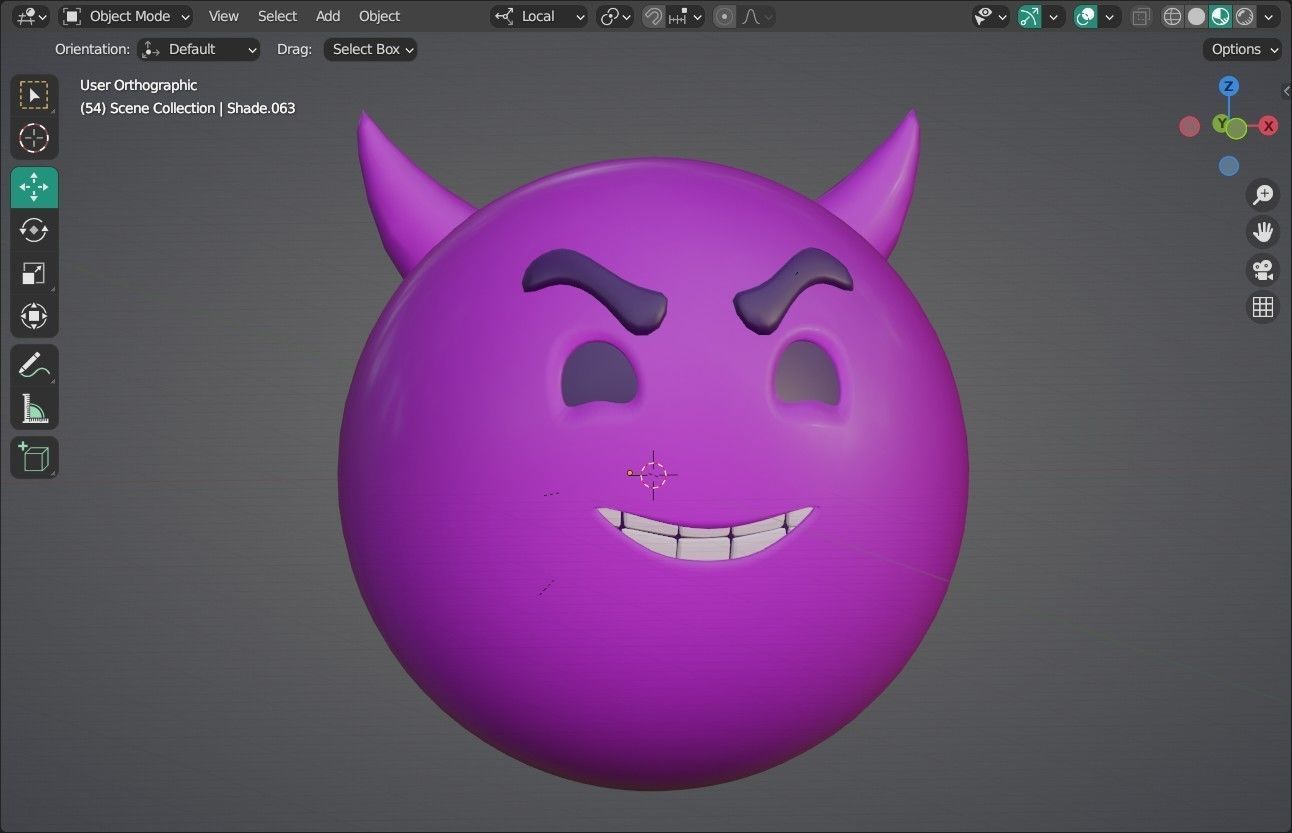This screenshot has width=1292, height=833.
Task: Click the unlabeled green negative Y ball
Action: pos(1237,128)
